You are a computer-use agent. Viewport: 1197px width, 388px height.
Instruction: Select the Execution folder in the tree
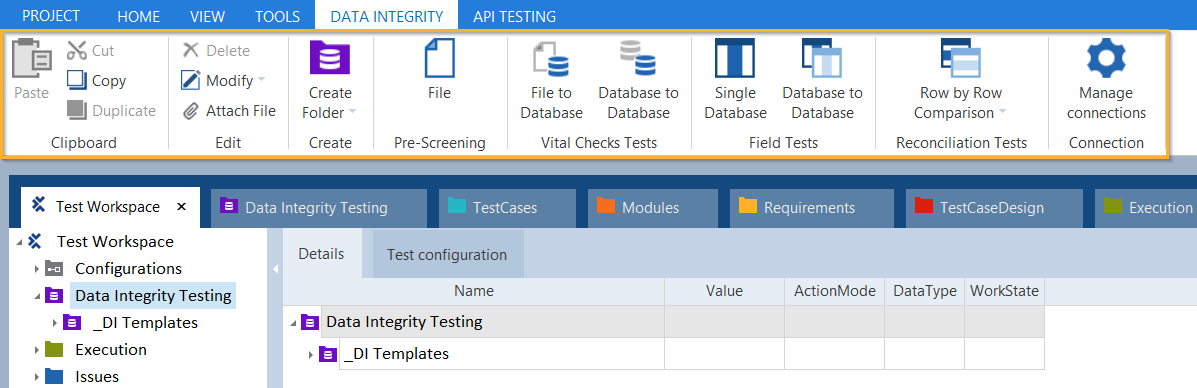(x=111, y=350)
